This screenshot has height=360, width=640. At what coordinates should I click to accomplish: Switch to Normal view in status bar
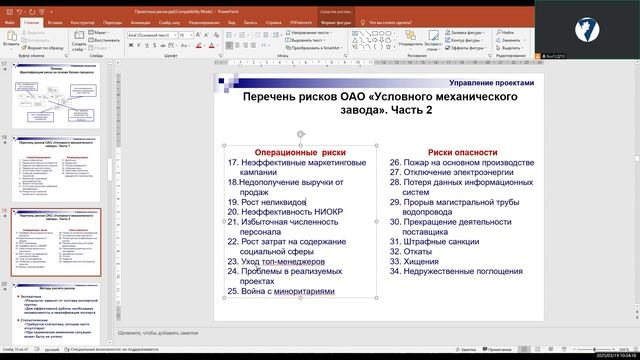pyautogui.click(x=524, y=349)
